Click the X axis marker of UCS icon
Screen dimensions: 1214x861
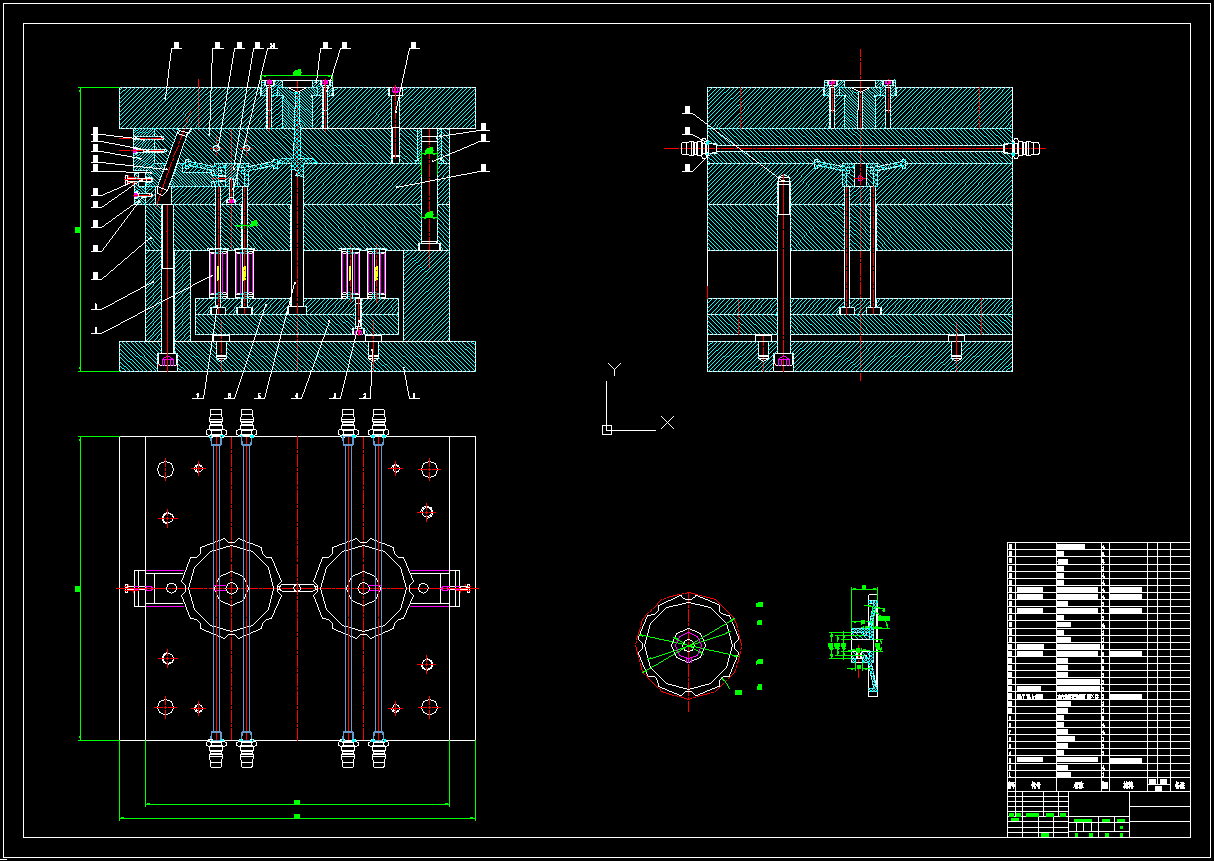tap(667, 423)
